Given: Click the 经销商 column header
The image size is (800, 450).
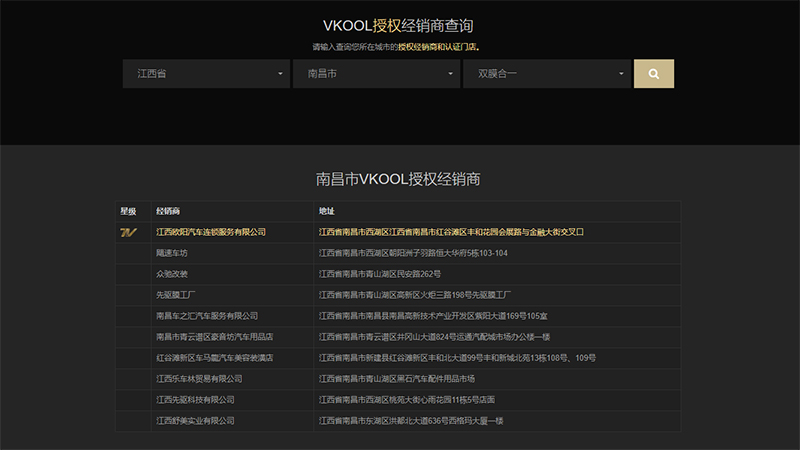Looking at the screenshot, I should tap(168, 211).
